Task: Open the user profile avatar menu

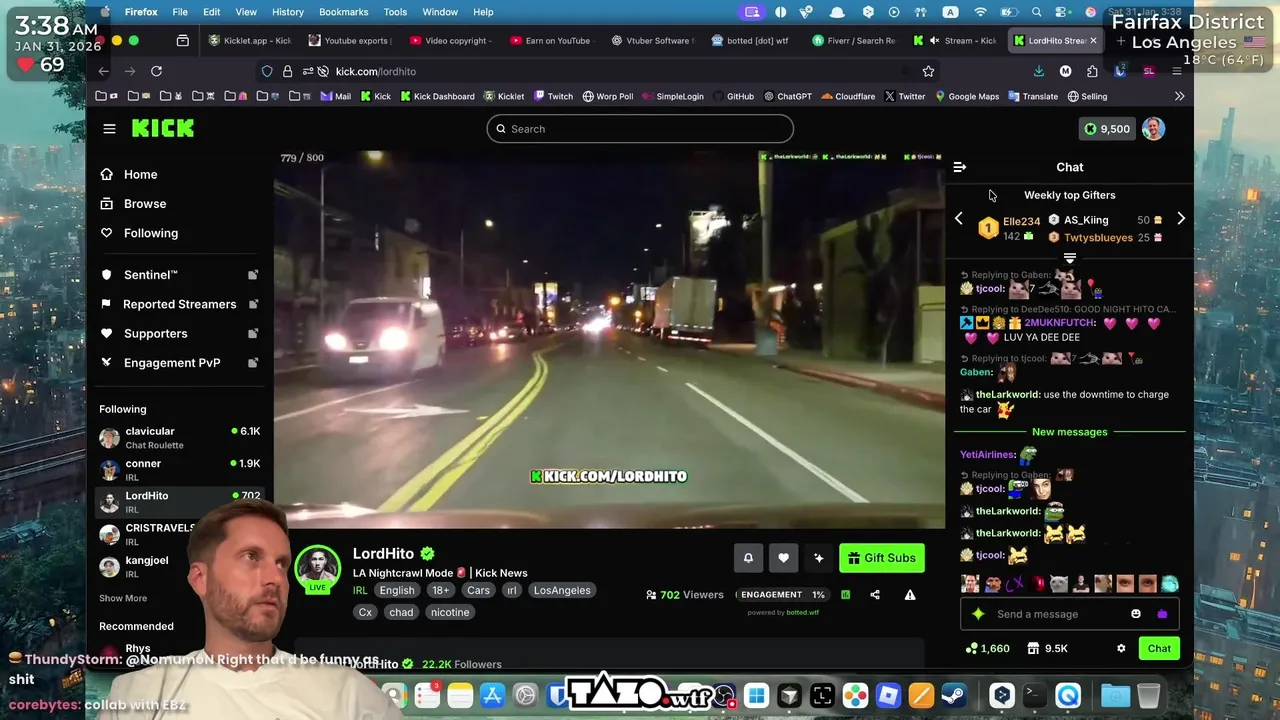Action: pos(1154,128)
